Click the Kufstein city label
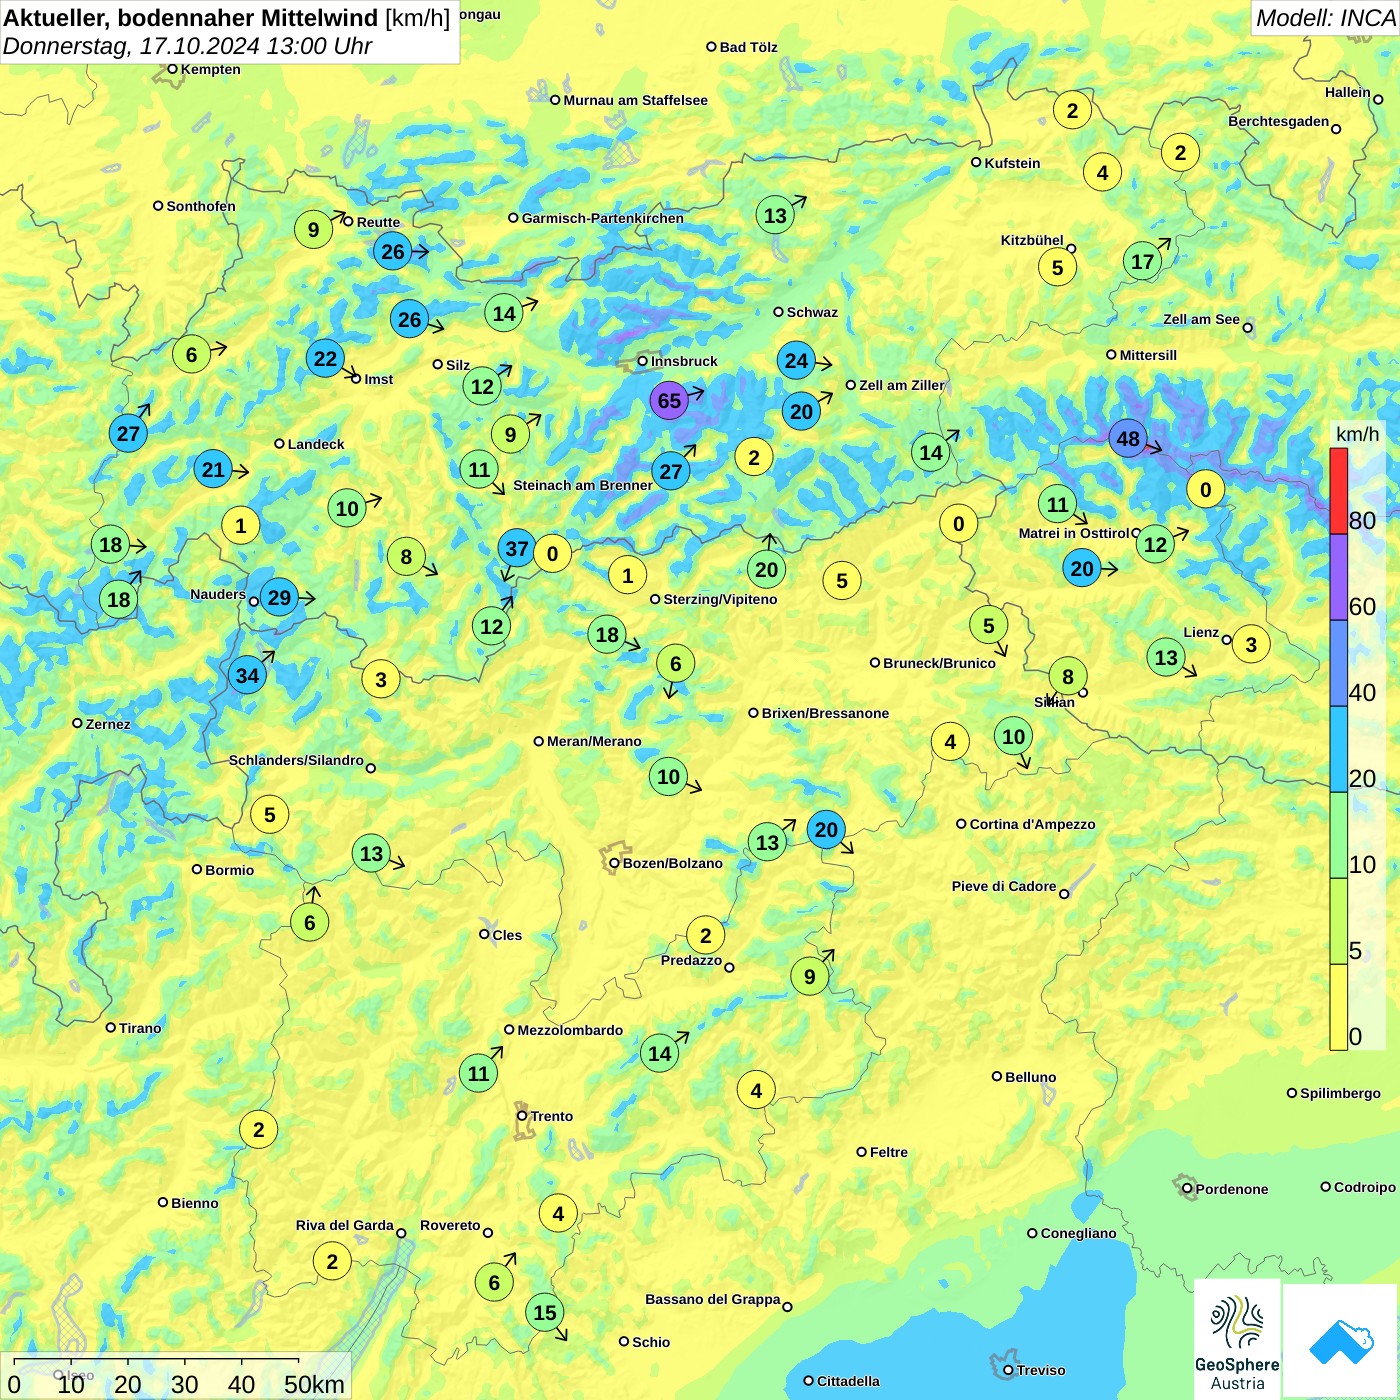 (1012, 163)
